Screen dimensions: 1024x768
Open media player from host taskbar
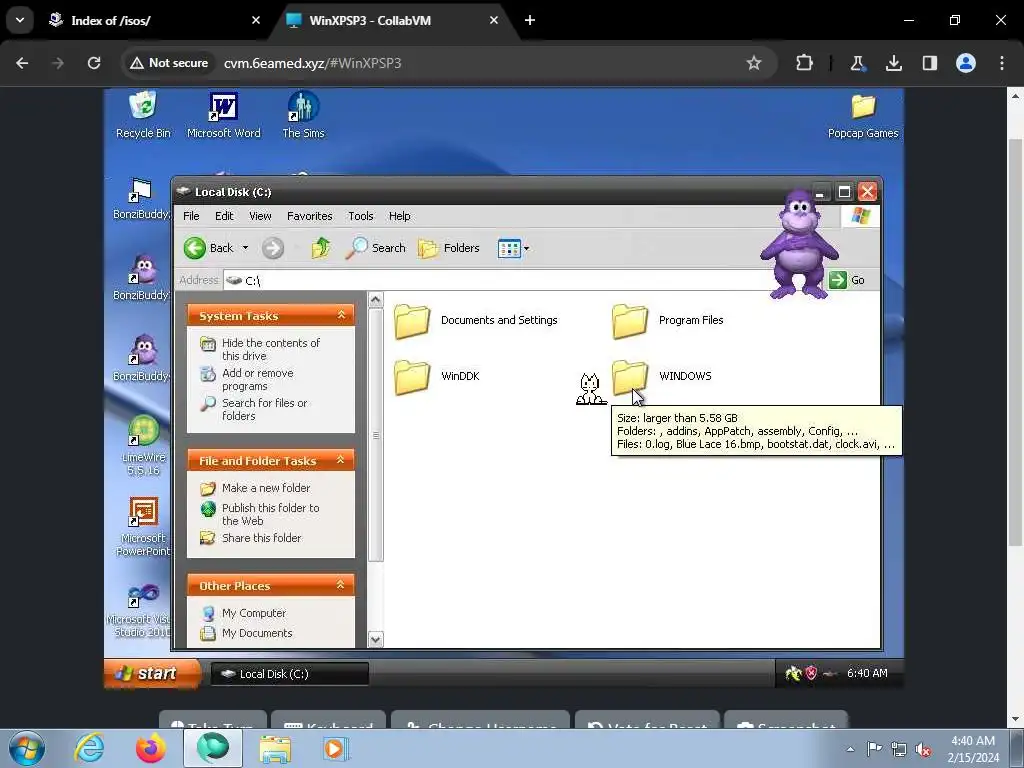336,748
